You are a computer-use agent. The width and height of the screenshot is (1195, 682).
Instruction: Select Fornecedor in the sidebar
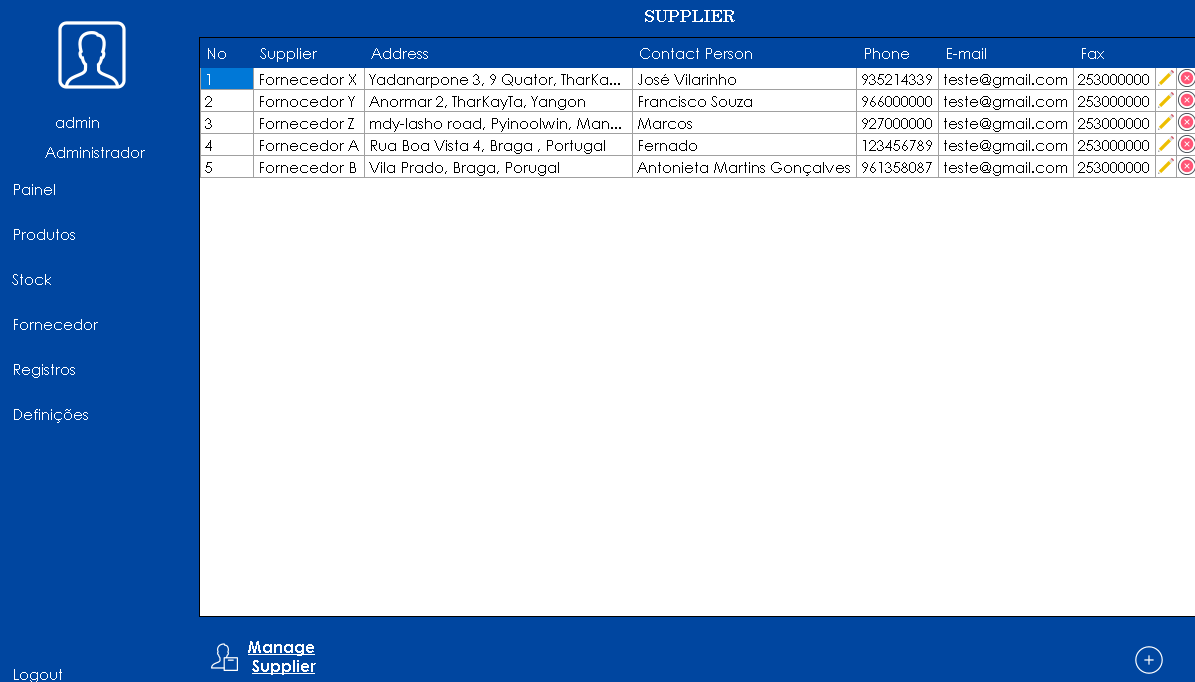55,325
